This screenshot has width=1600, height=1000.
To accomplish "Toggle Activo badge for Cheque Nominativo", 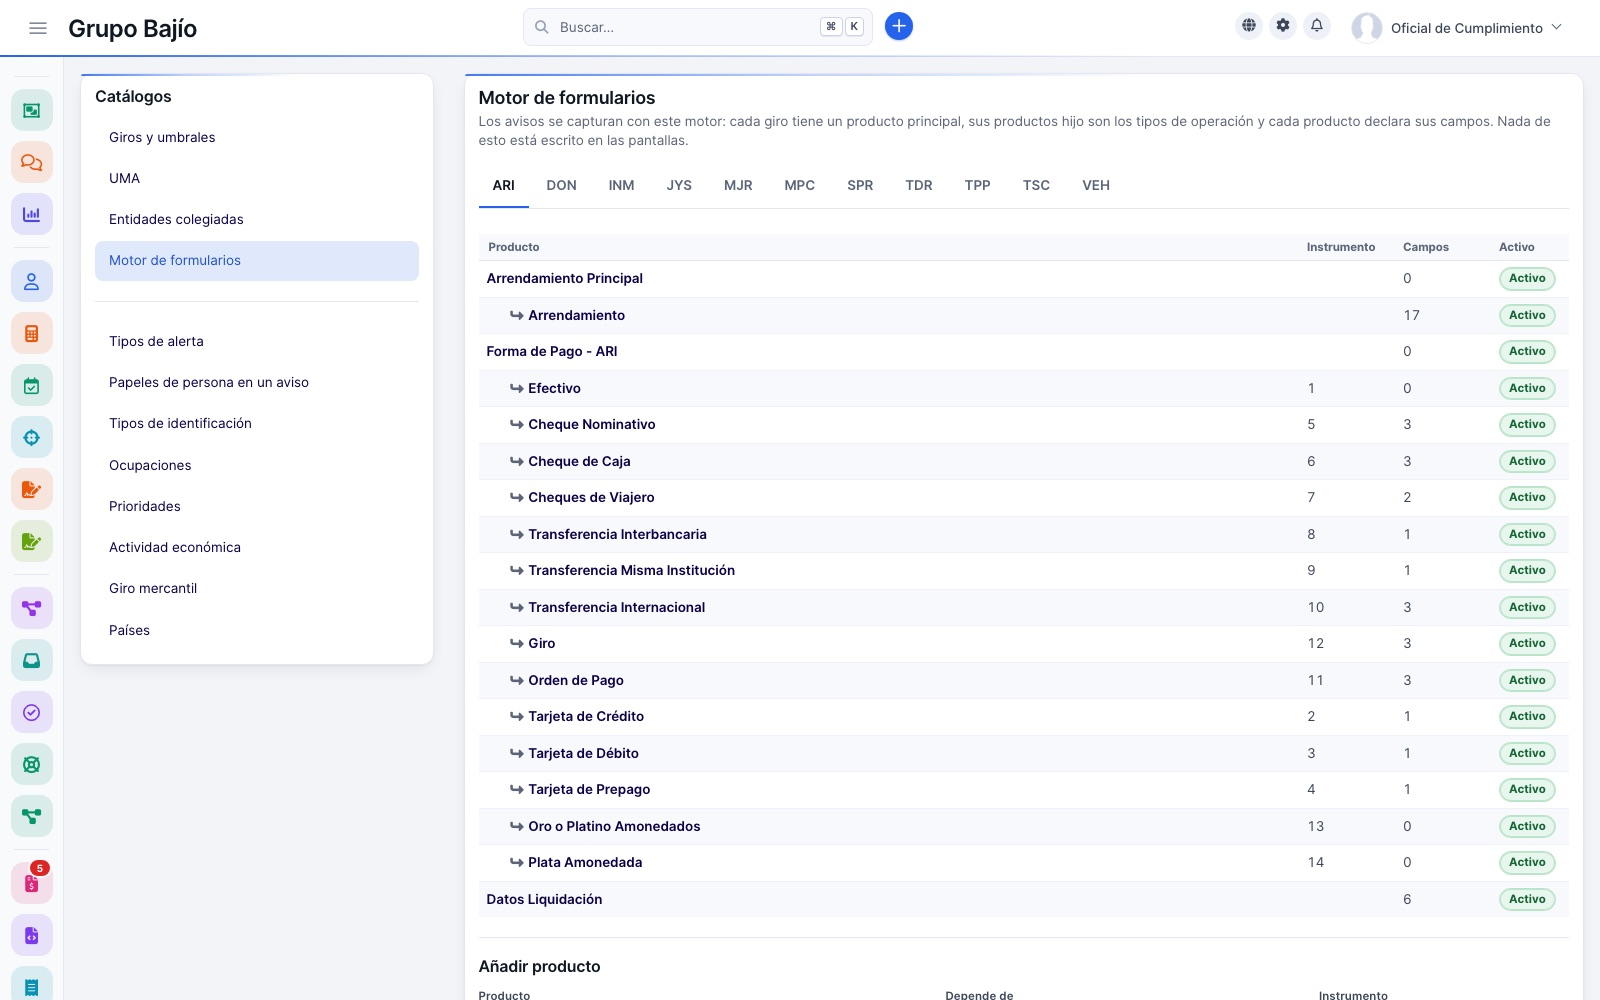I will pos(1527,425).
